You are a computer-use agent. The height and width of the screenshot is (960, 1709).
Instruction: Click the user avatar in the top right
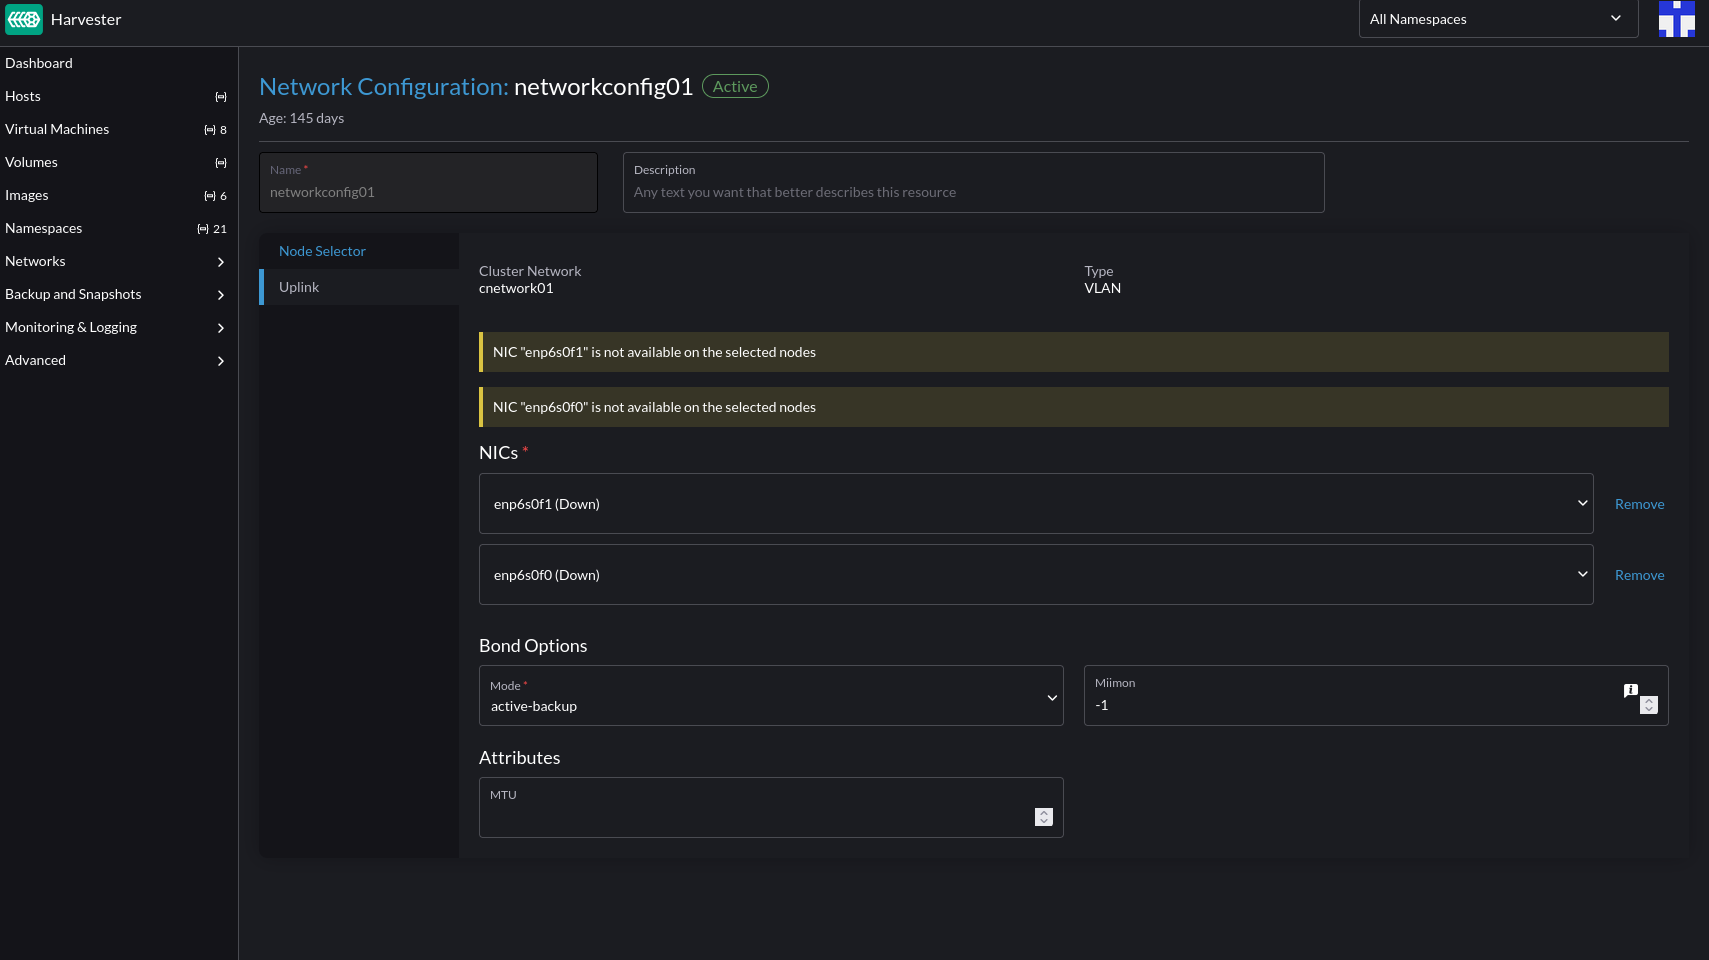point(1676,19)
